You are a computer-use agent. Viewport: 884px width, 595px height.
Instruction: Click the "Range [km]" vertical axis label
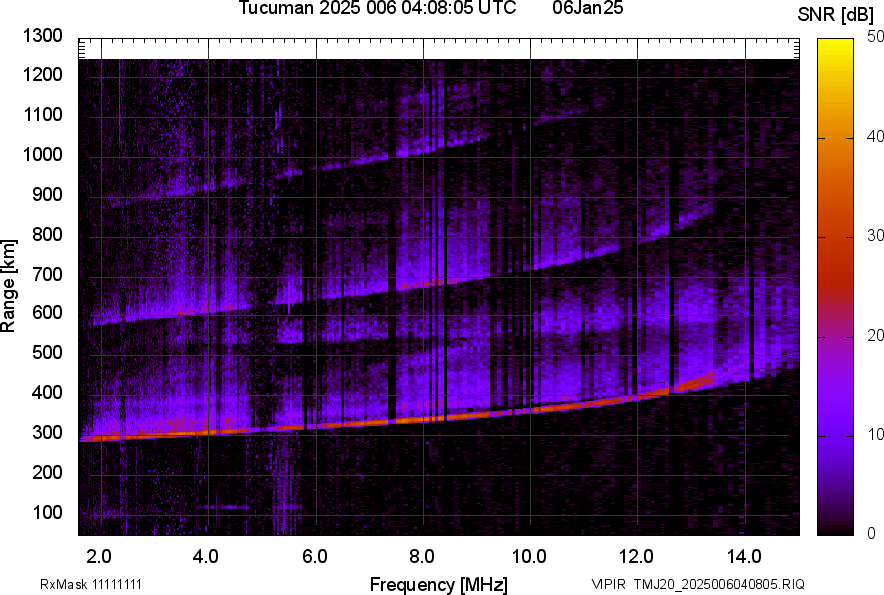pyautogui.click(x=9, y=285)
